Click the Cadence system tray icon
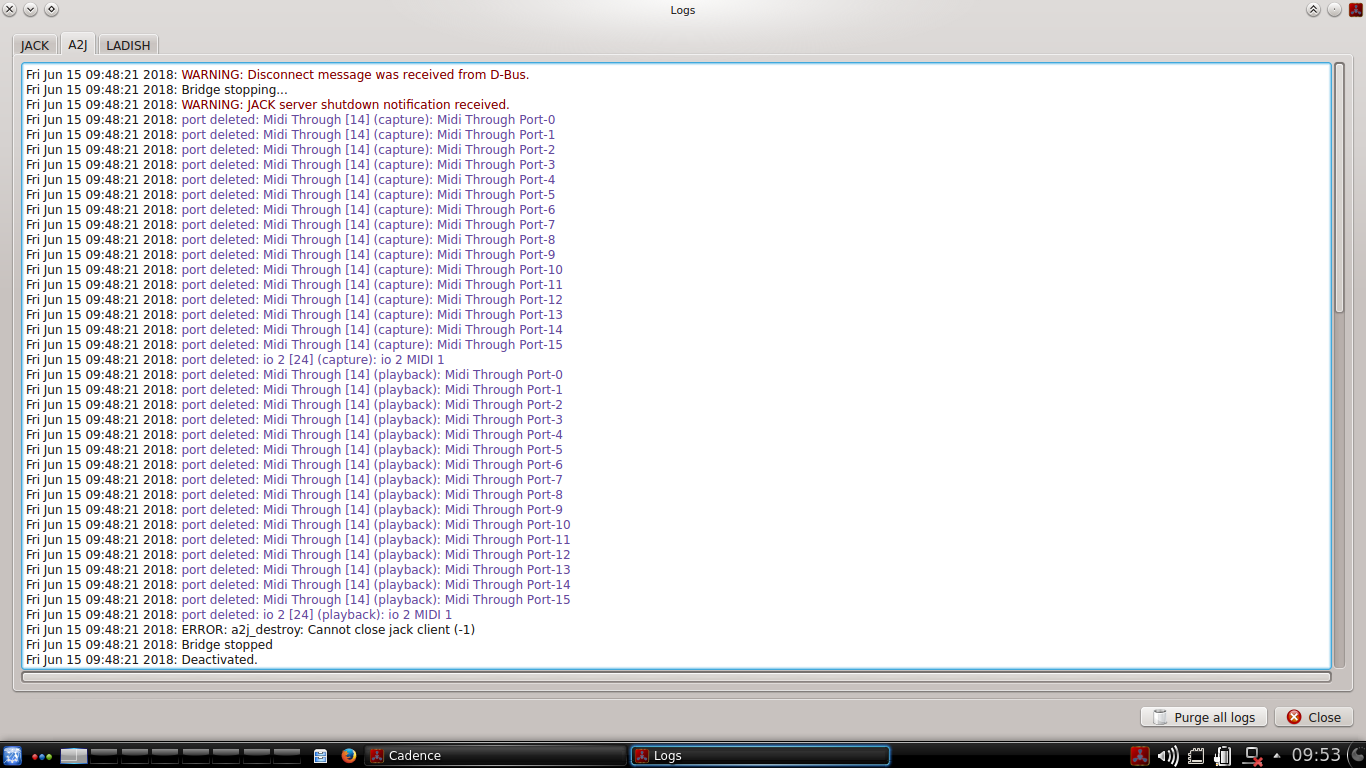This screenshot has height=768, width=1366. point(1140,756)
